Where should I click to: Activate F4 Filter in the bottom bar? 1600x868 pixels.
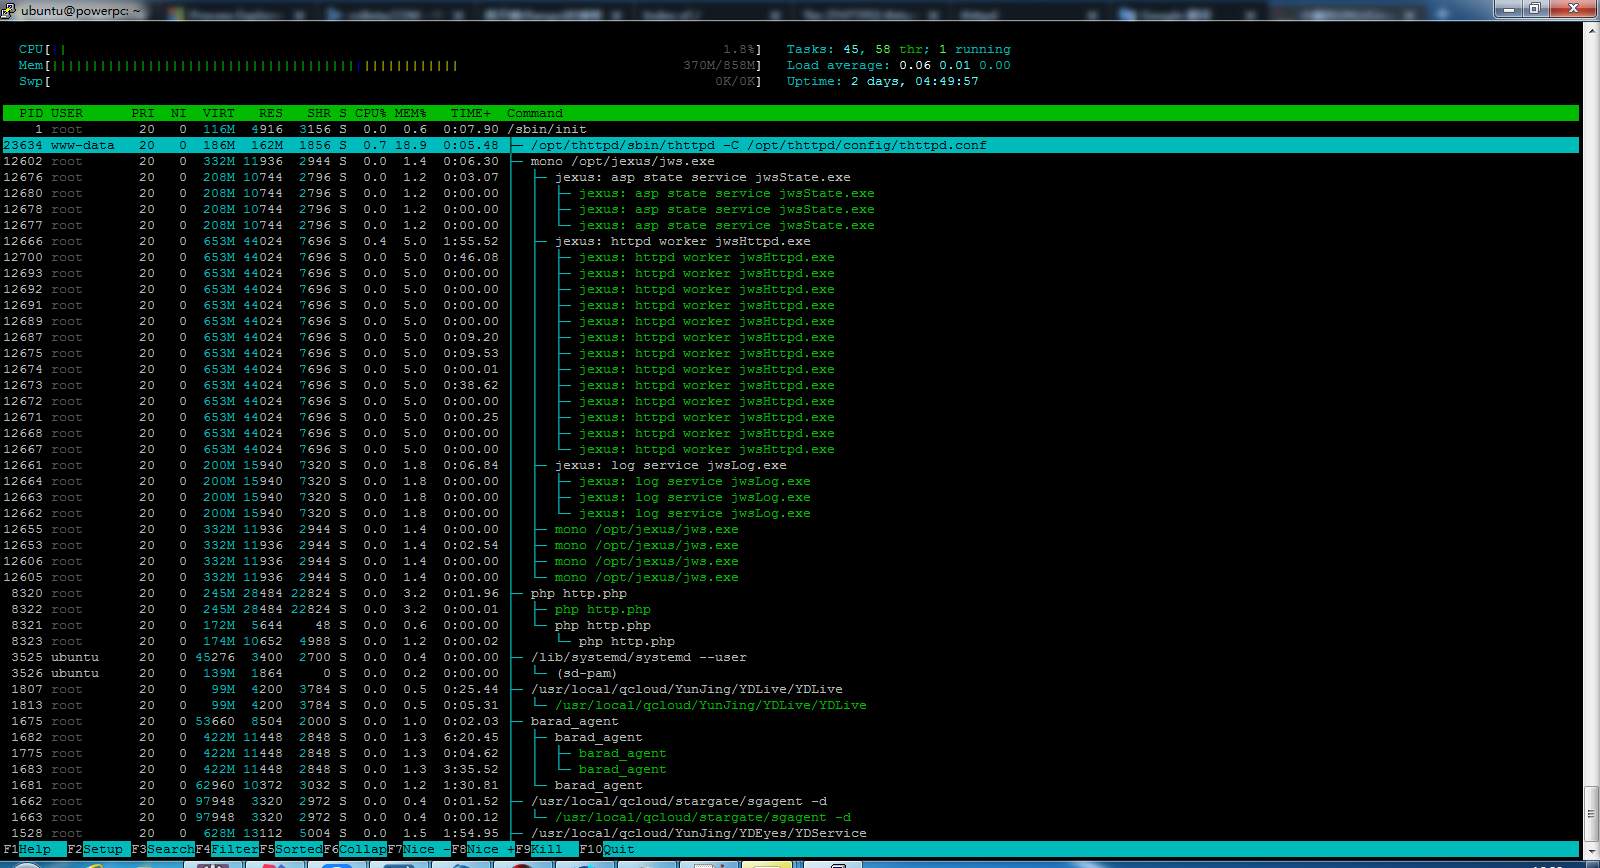coord(227,849)
